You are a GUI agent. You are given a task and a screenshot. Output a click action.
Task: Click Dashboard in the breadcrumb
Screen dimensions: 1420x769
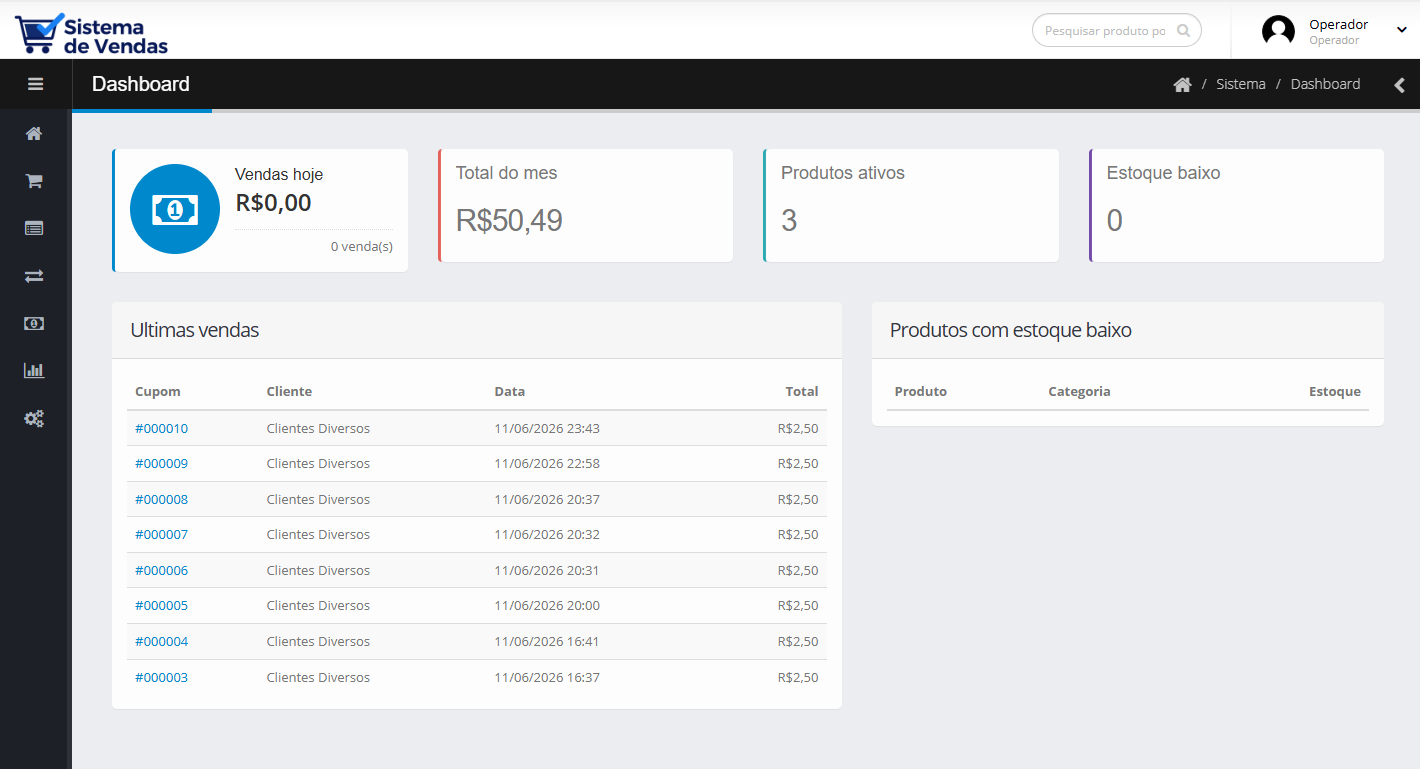[1325, 84]
